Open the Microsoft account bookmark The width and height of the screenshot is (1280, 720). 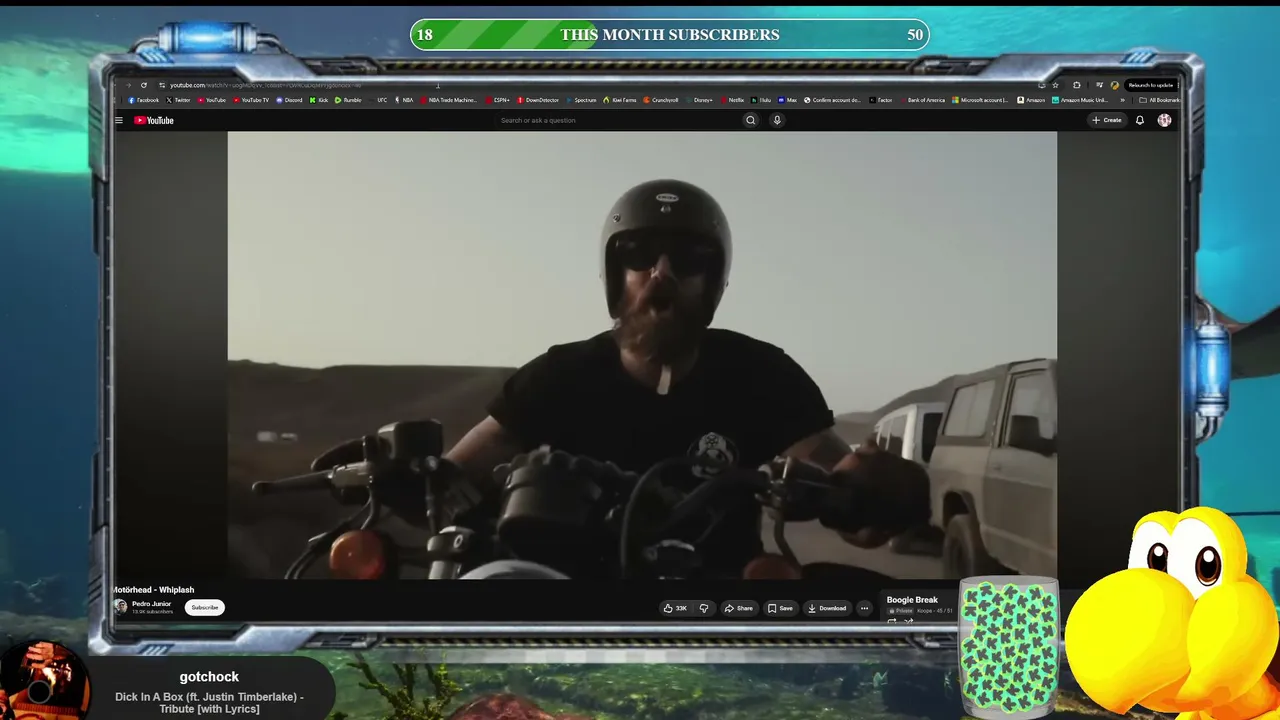981,100
